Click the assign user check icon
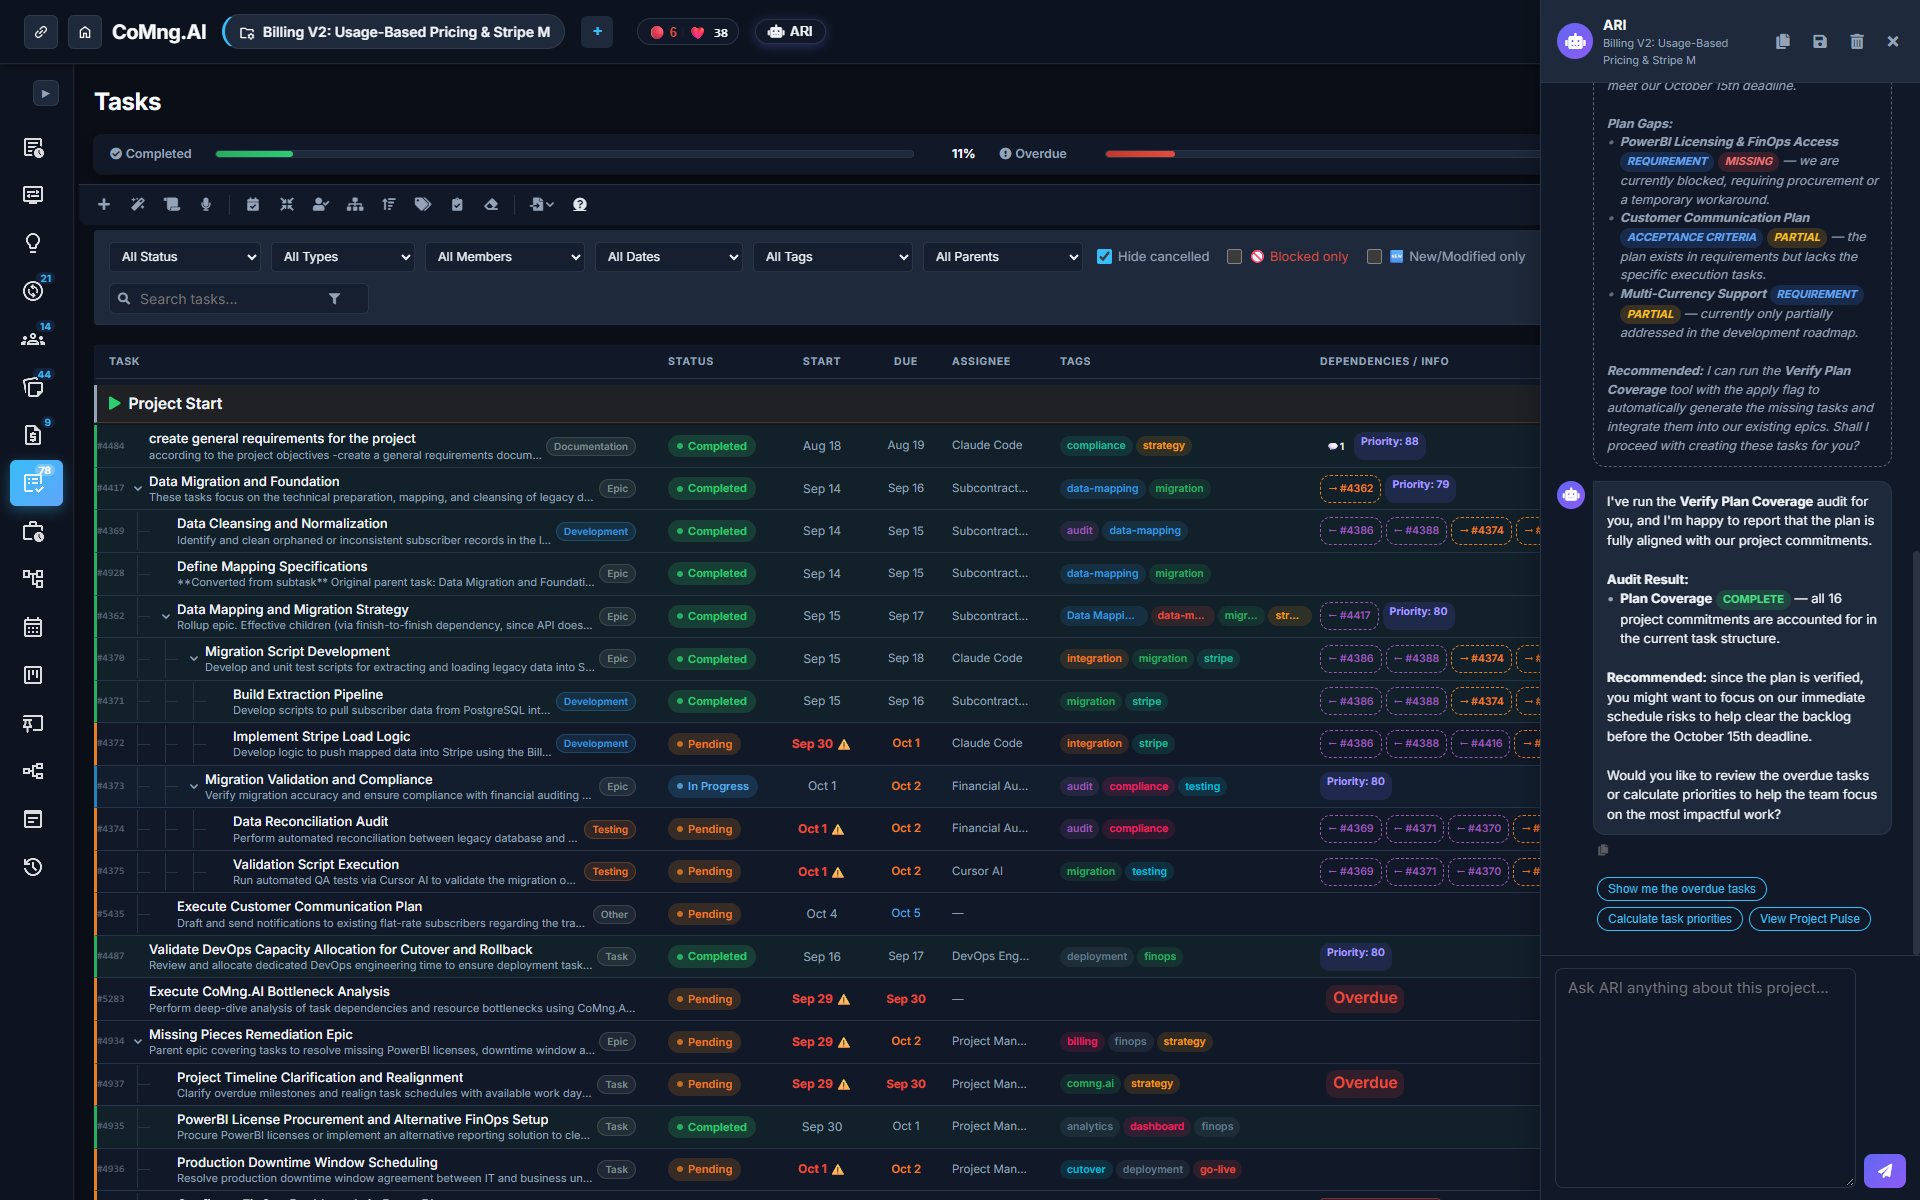The width and height of the screenshot is (1920, 1200). point(321,204)
